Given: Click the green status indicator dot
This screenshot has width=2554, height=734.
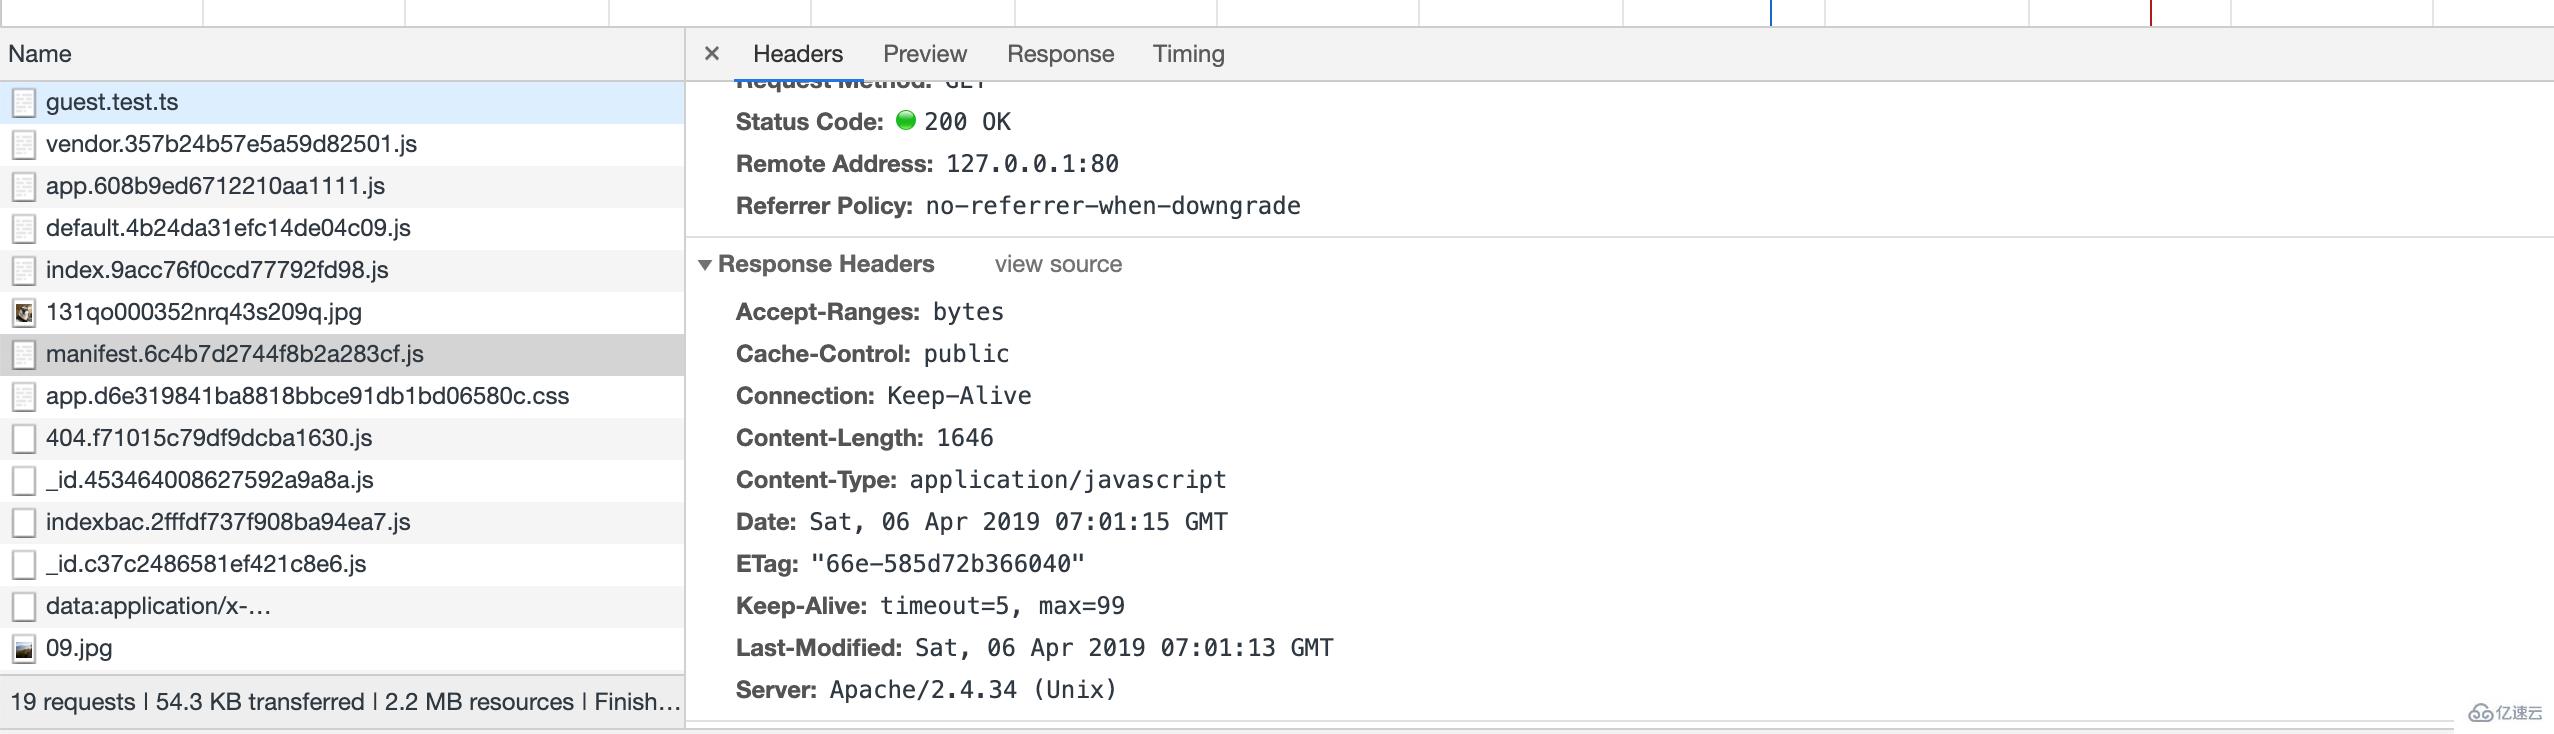Looking at the screenshot, I should tap(906, 120).
